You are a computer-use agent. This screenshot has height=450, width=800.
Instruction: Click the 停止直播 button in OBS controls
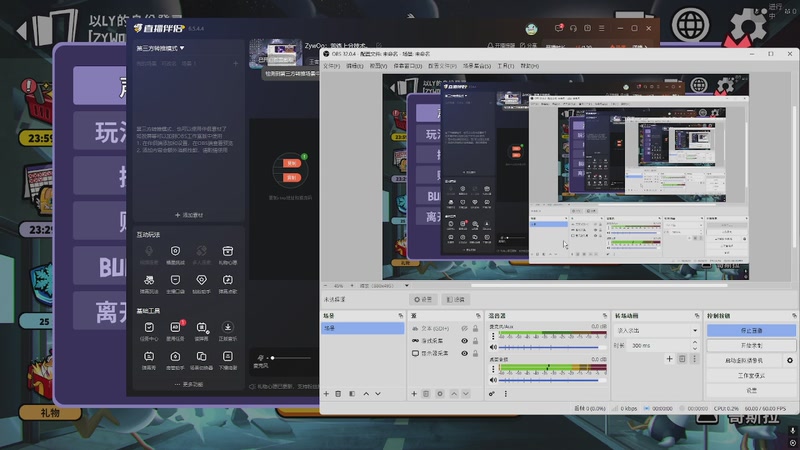point(751,331)
